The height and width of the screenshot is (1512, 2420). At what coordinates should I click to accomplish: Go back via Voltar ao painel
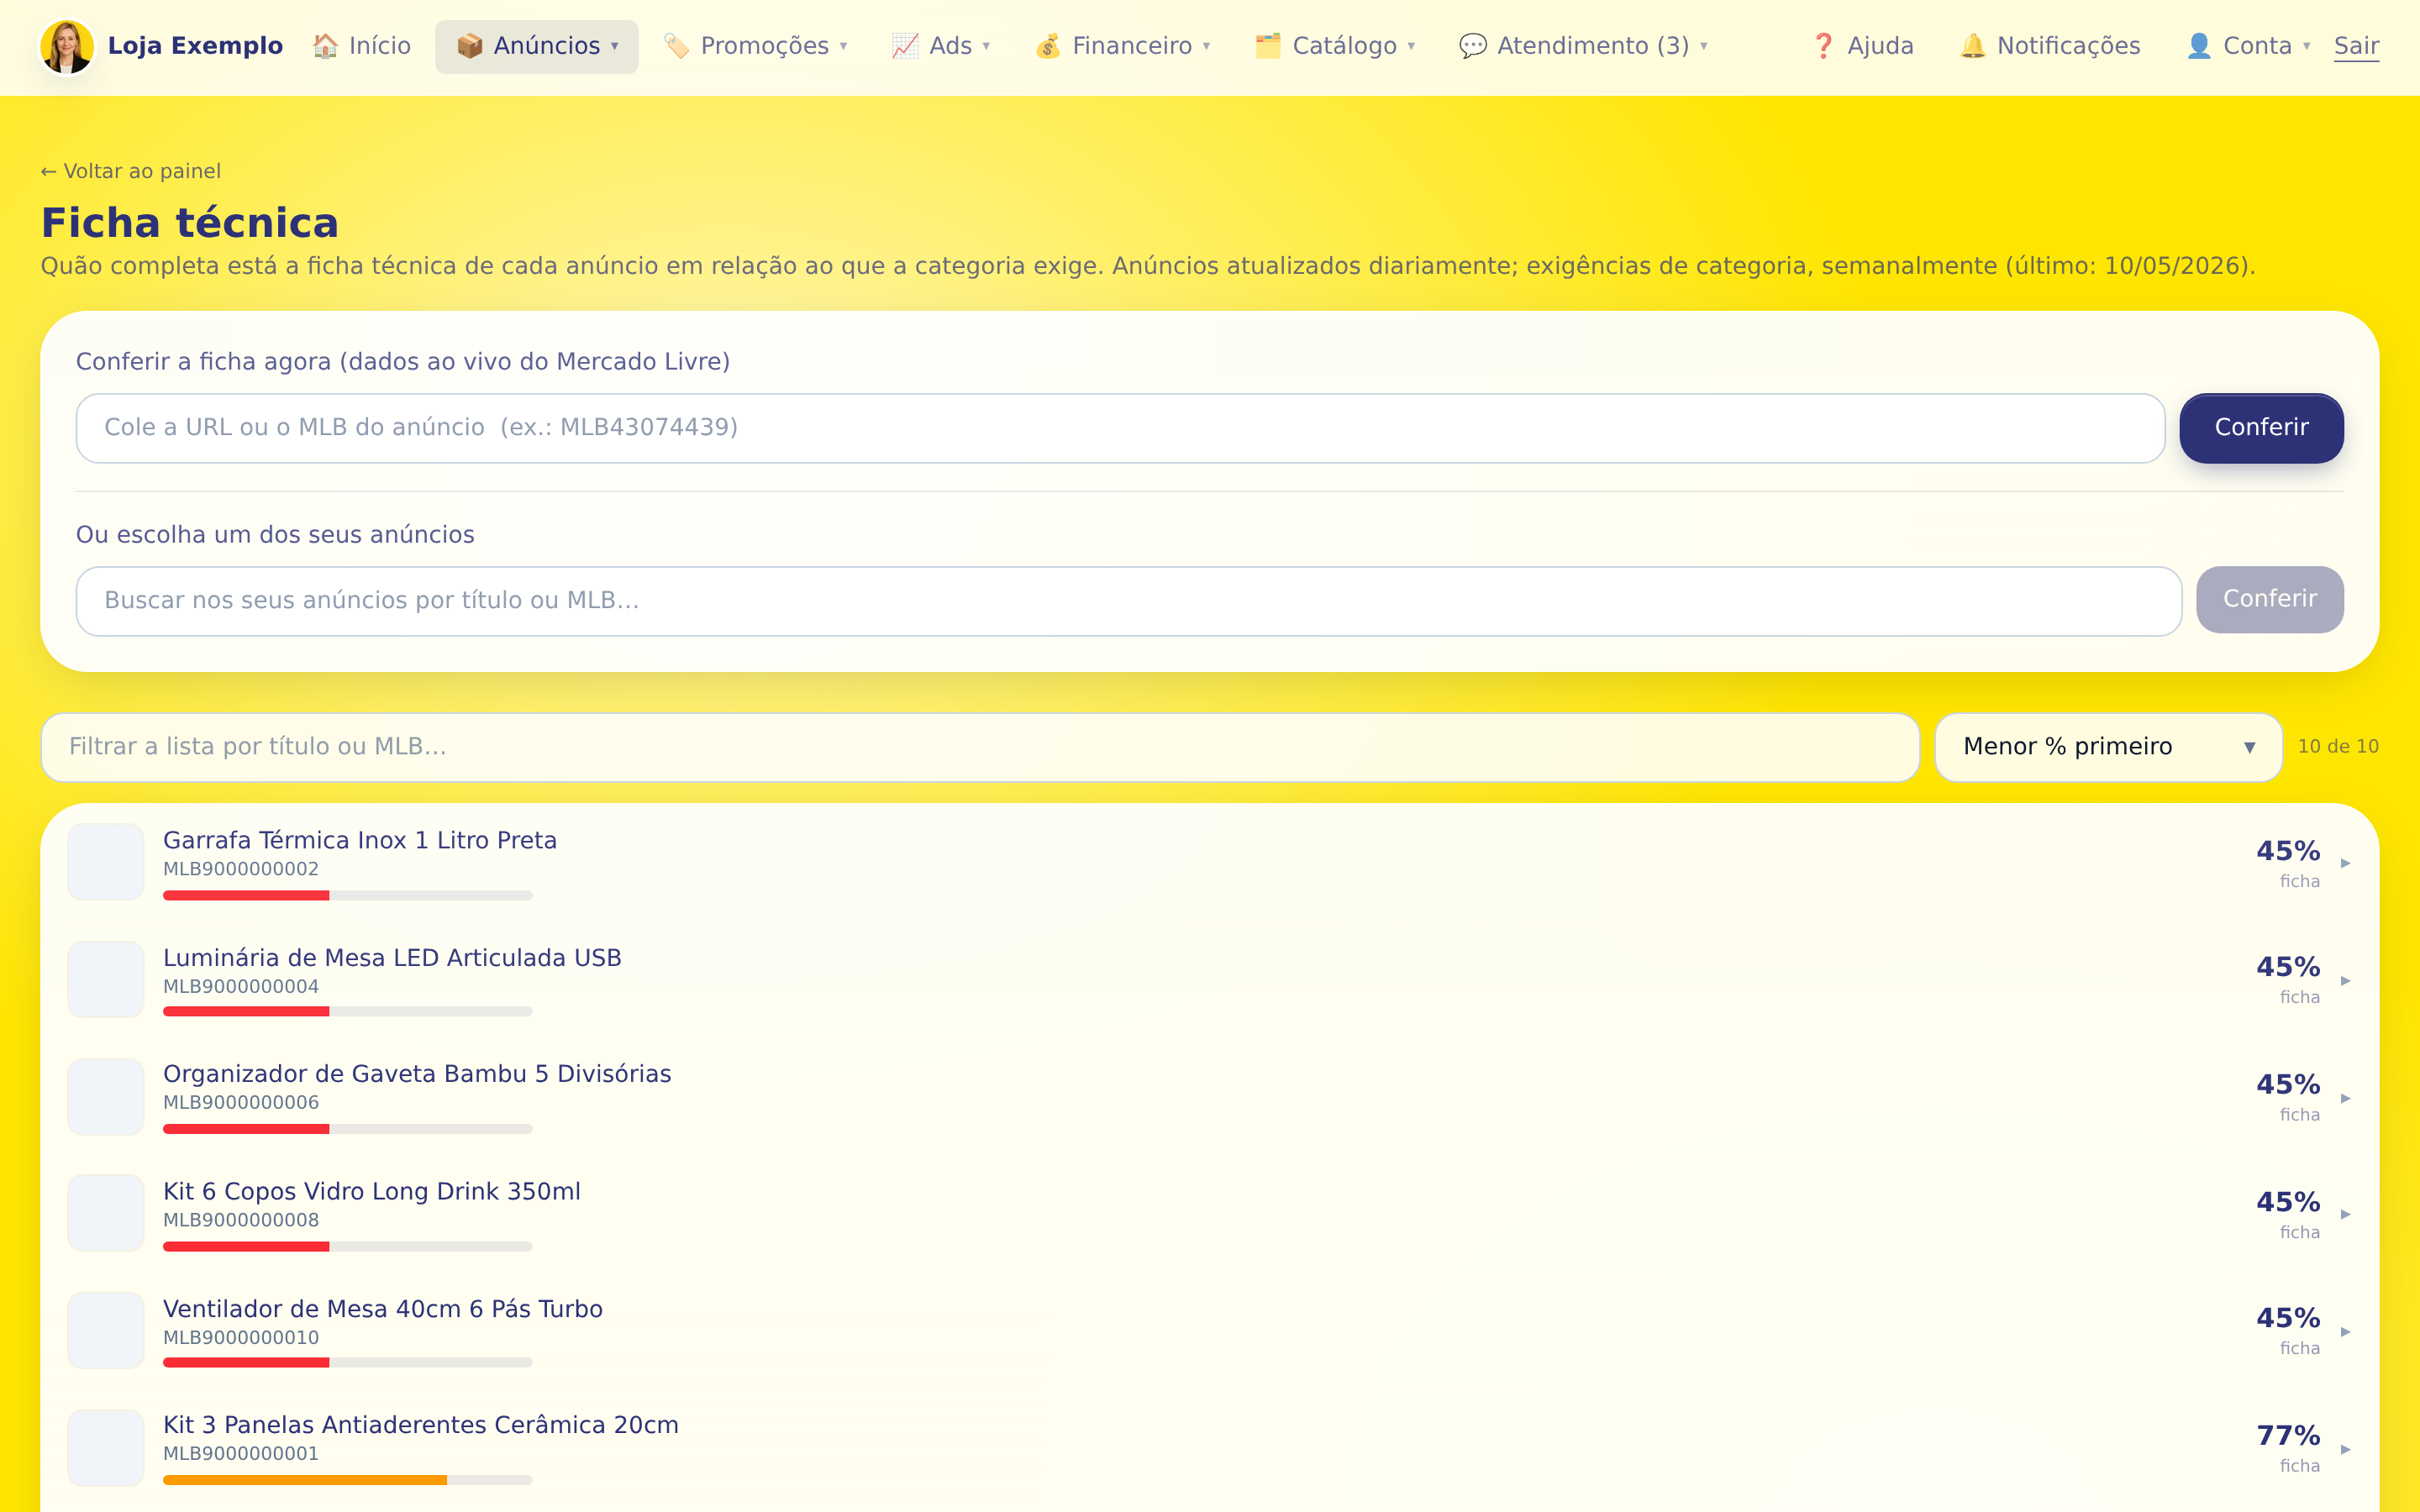click(x=130, y=171)
